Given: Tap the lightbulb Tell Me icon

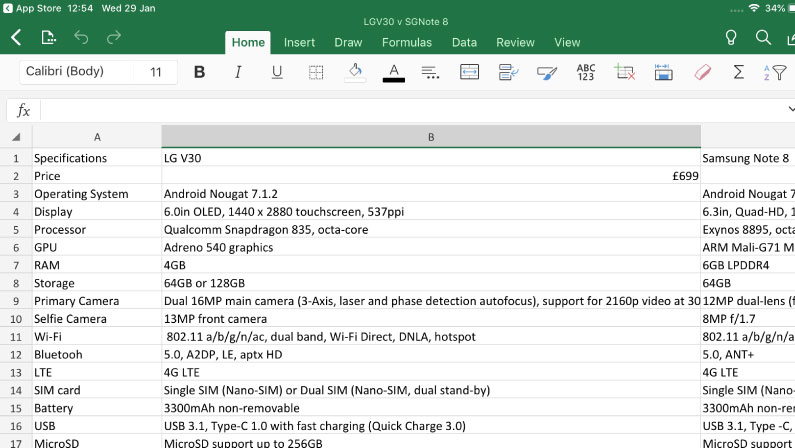Looking at the screenshot, I should tap(731, 38).
